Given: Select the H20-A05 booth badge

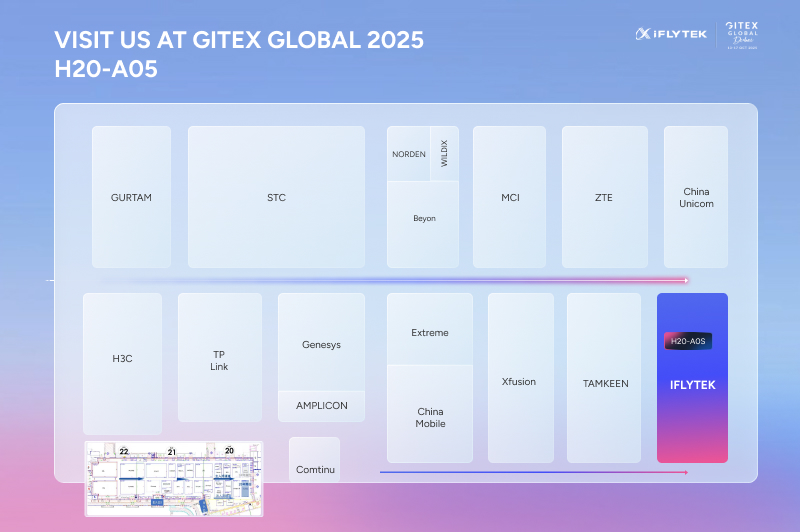Looking at the screenshot, I should click(x=689, y=341).
